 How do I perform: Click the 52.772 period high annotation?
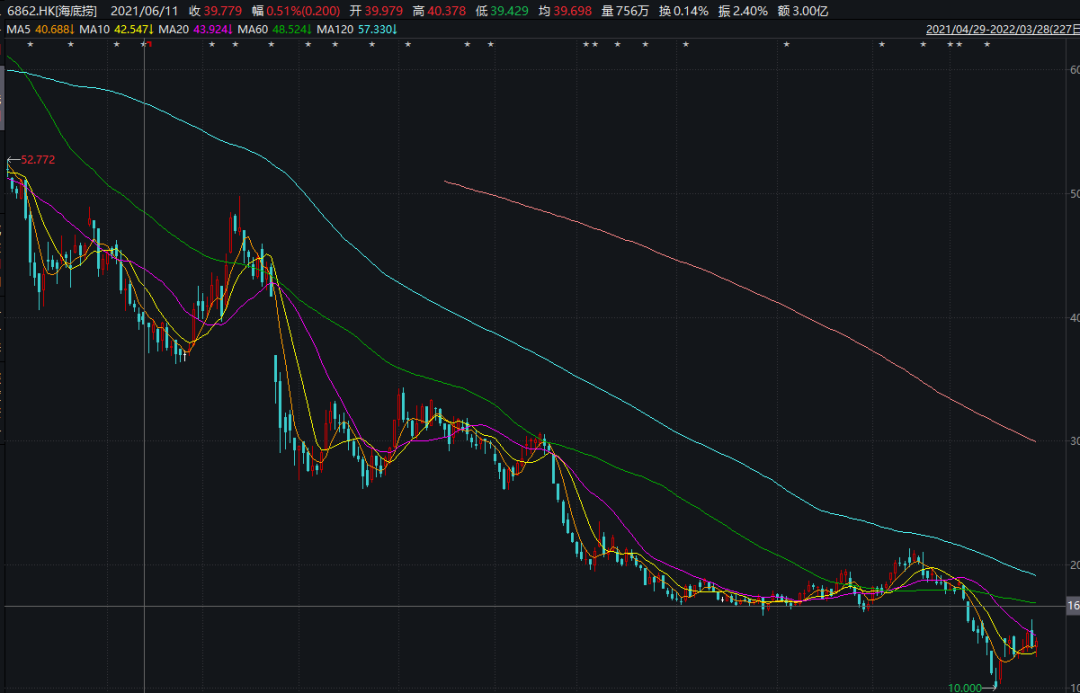pos(38,160)
